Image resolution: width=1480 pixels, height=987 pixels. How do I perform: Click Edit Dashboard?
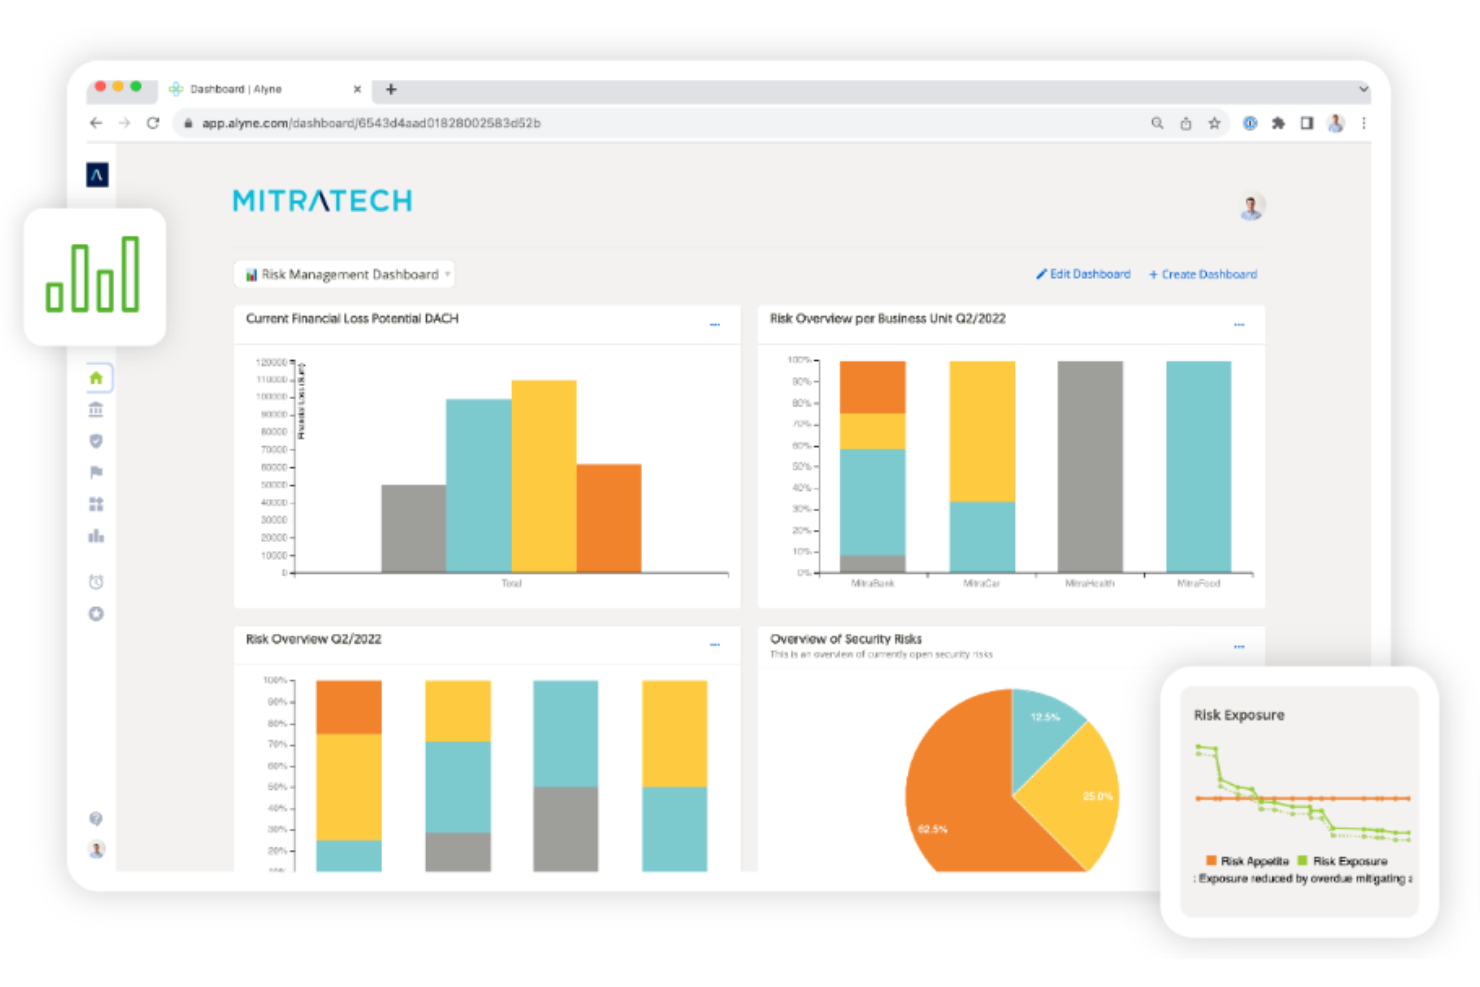[x=1083, y=274]
